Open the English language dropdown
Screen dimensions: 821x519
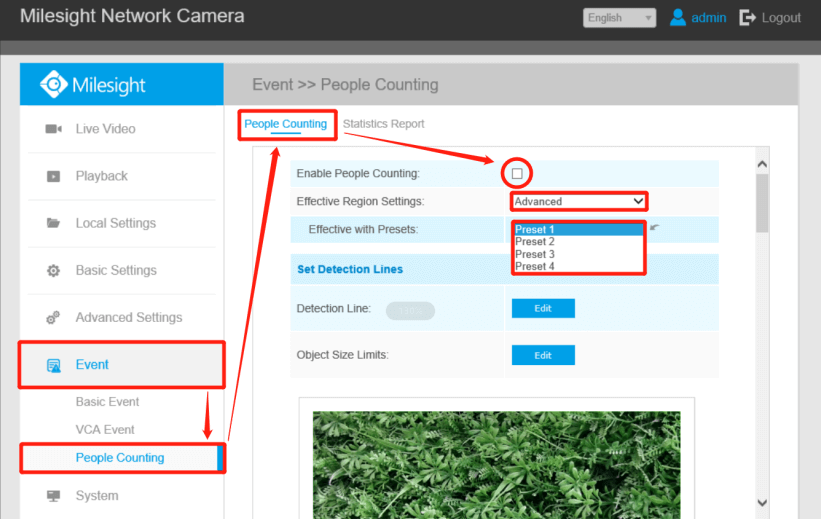coord(619,18)
